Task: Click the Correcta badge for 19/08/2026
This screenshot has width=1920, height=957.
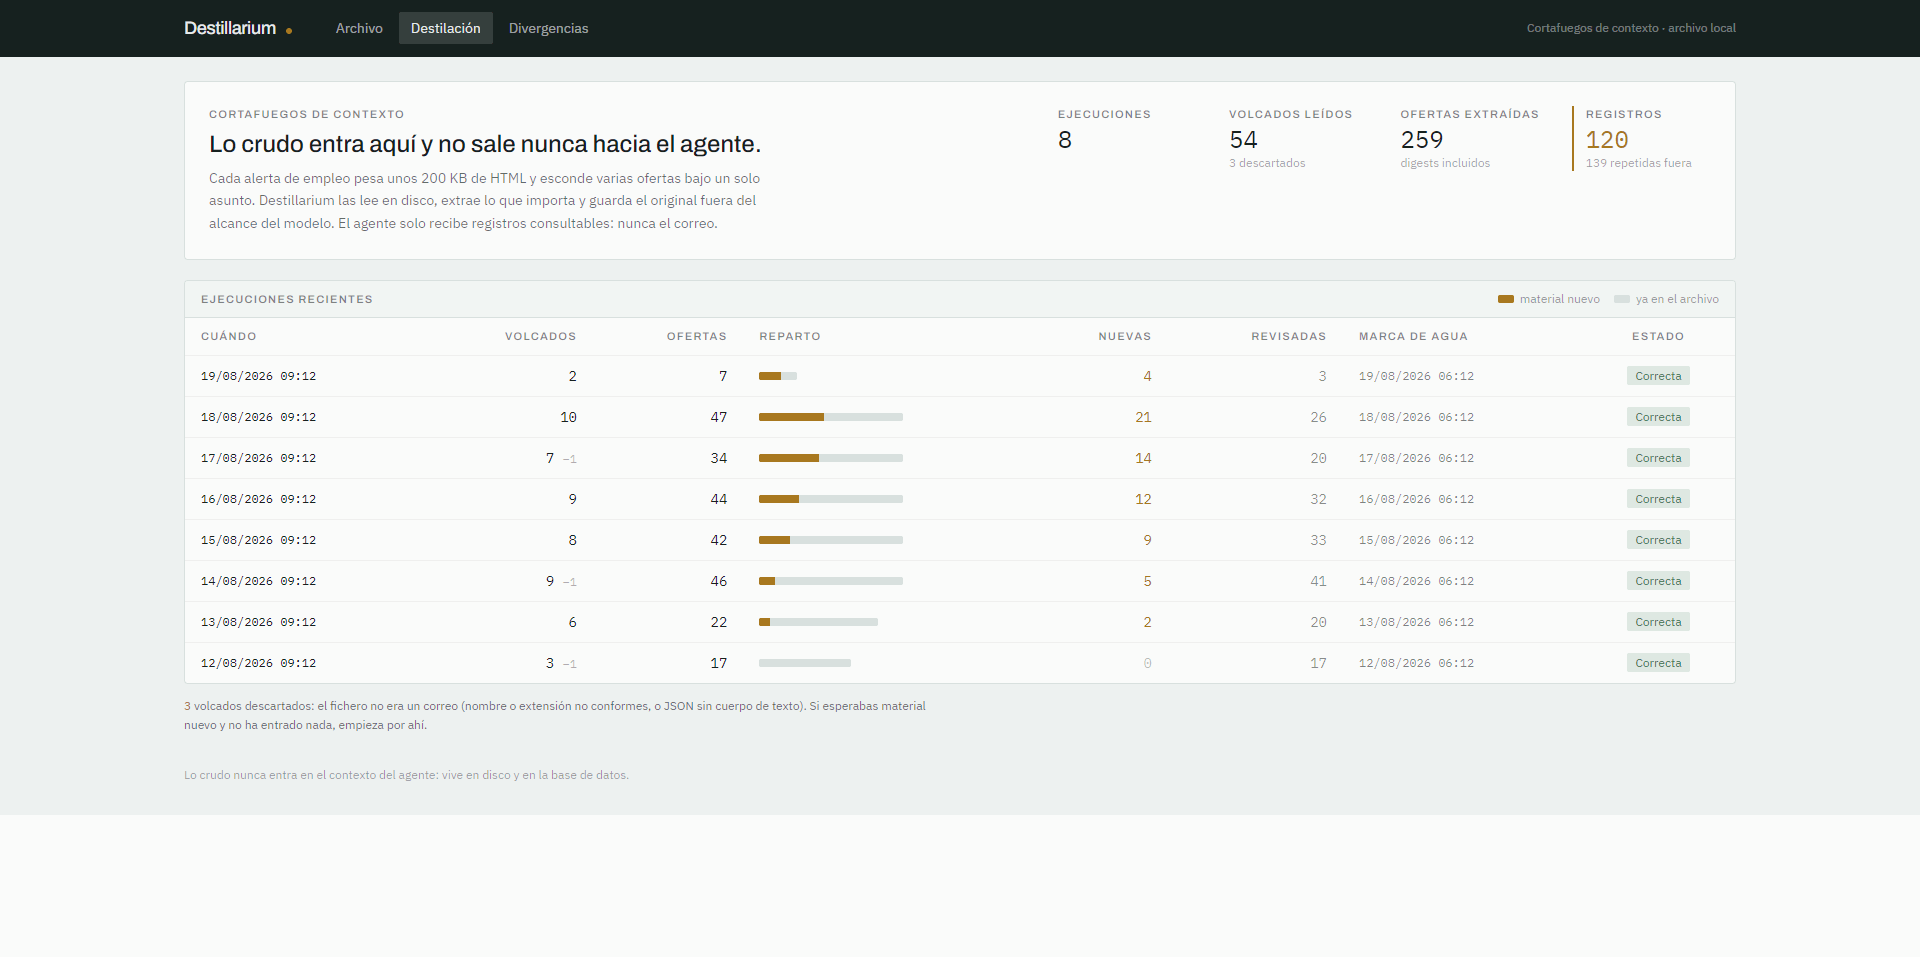Action: point(1658,376)
